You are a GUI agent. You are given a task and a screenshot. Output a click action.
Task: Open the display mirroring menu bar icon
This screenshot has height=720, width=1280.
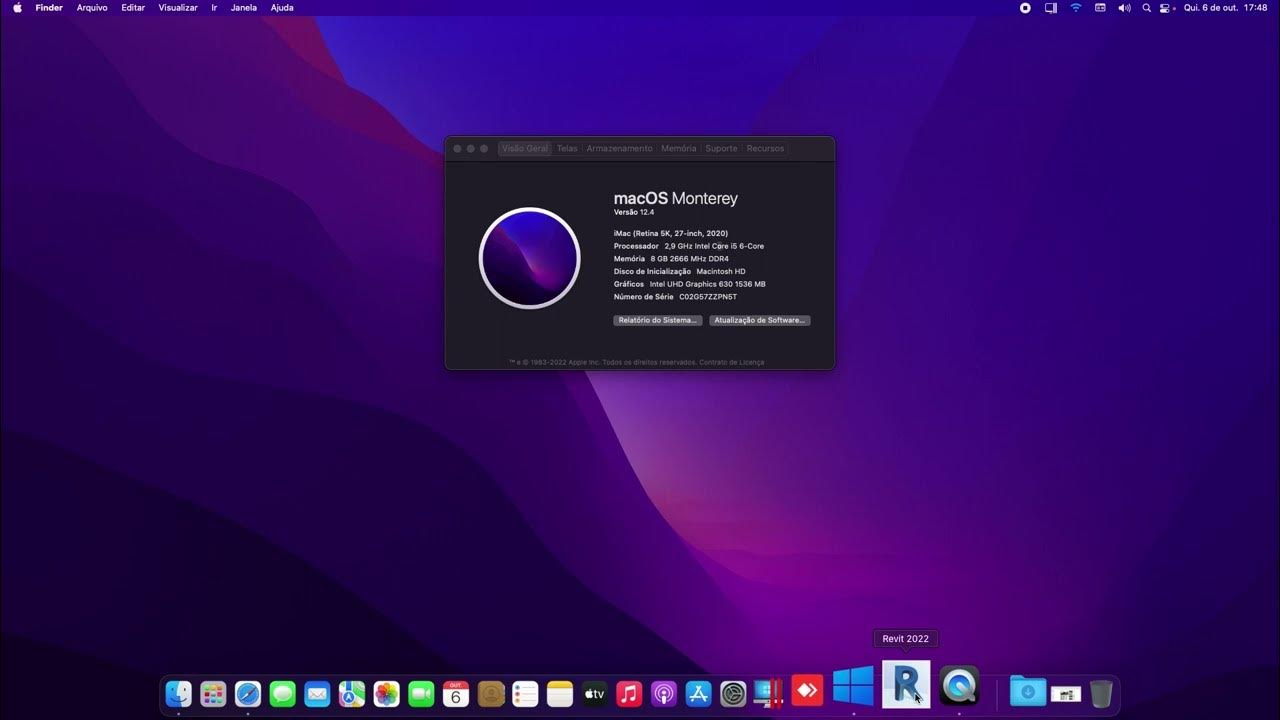(x=1051, y=7)
